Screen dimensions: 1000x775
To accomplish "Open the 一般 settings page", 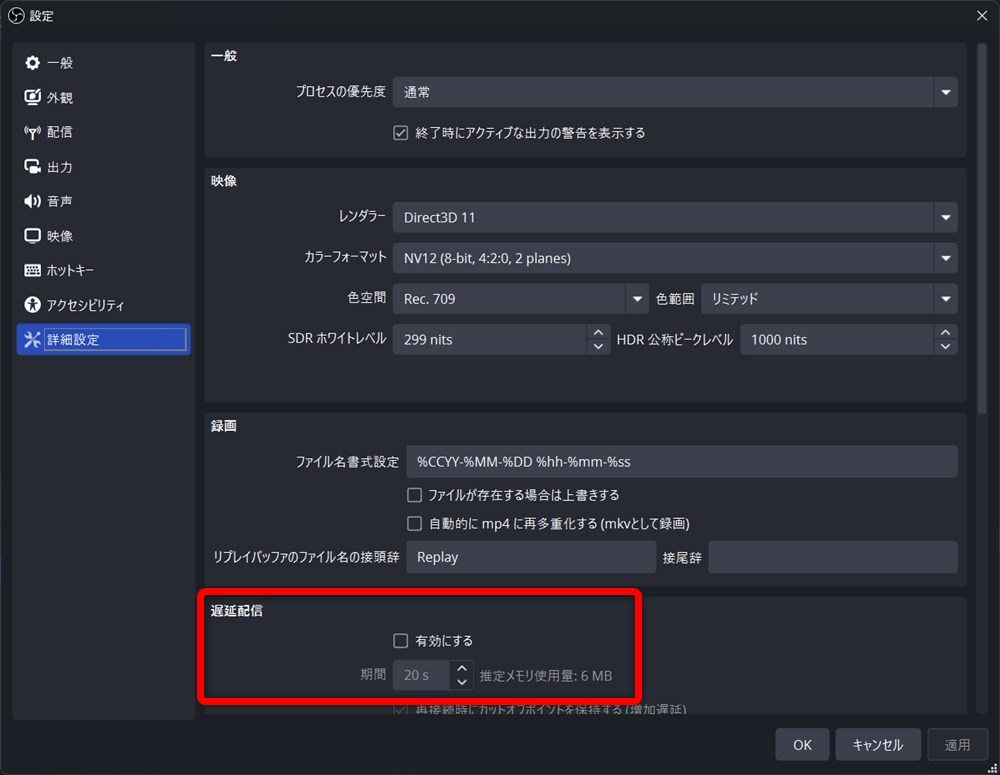I will coord(103,63).
